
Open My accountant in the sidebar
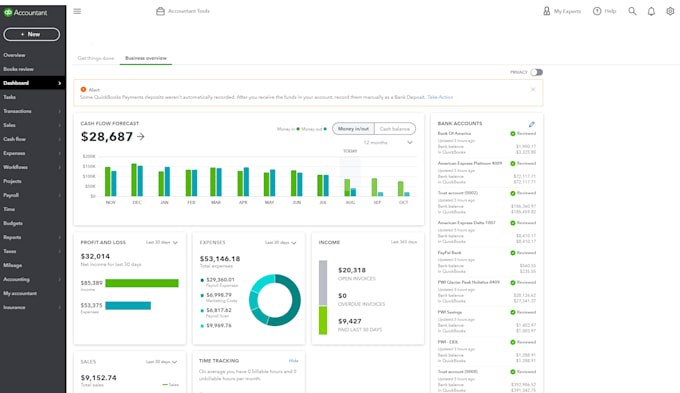pos(20,294)
